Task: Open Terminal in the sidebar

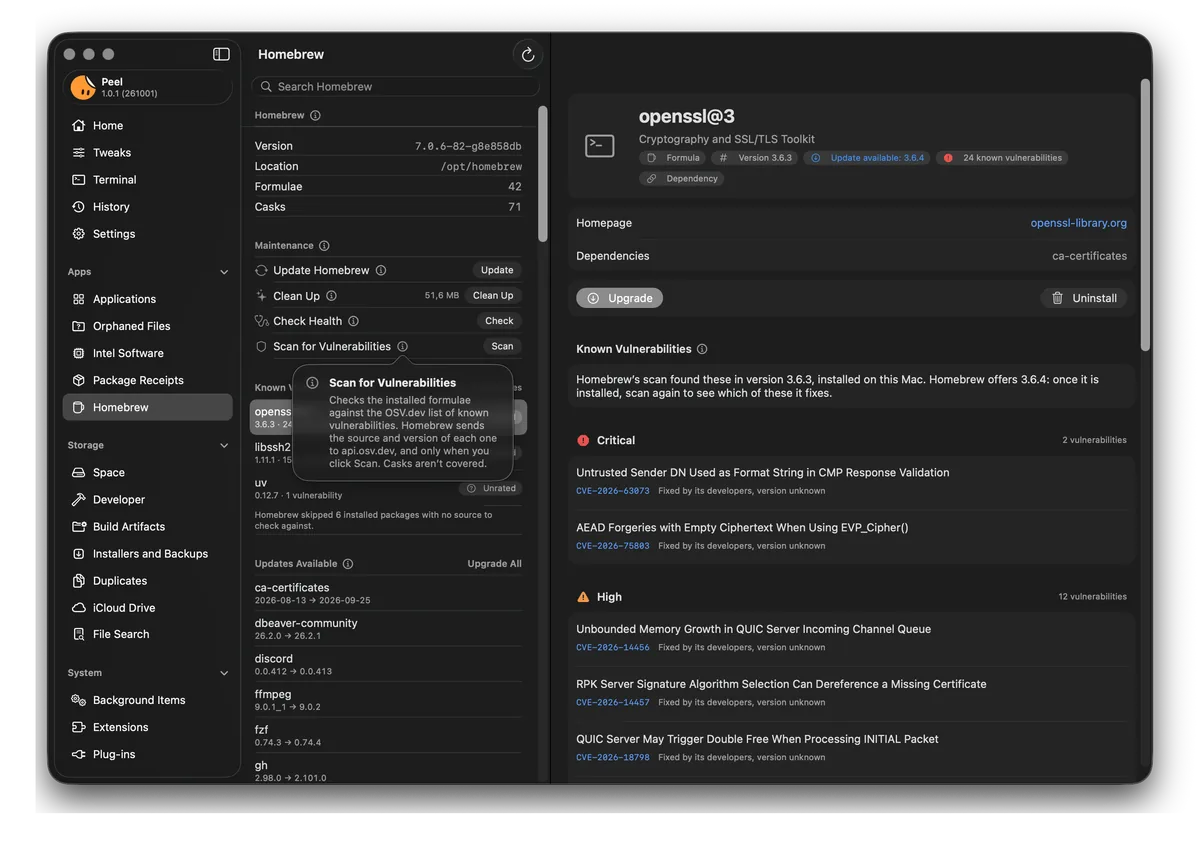Action: 148,180
